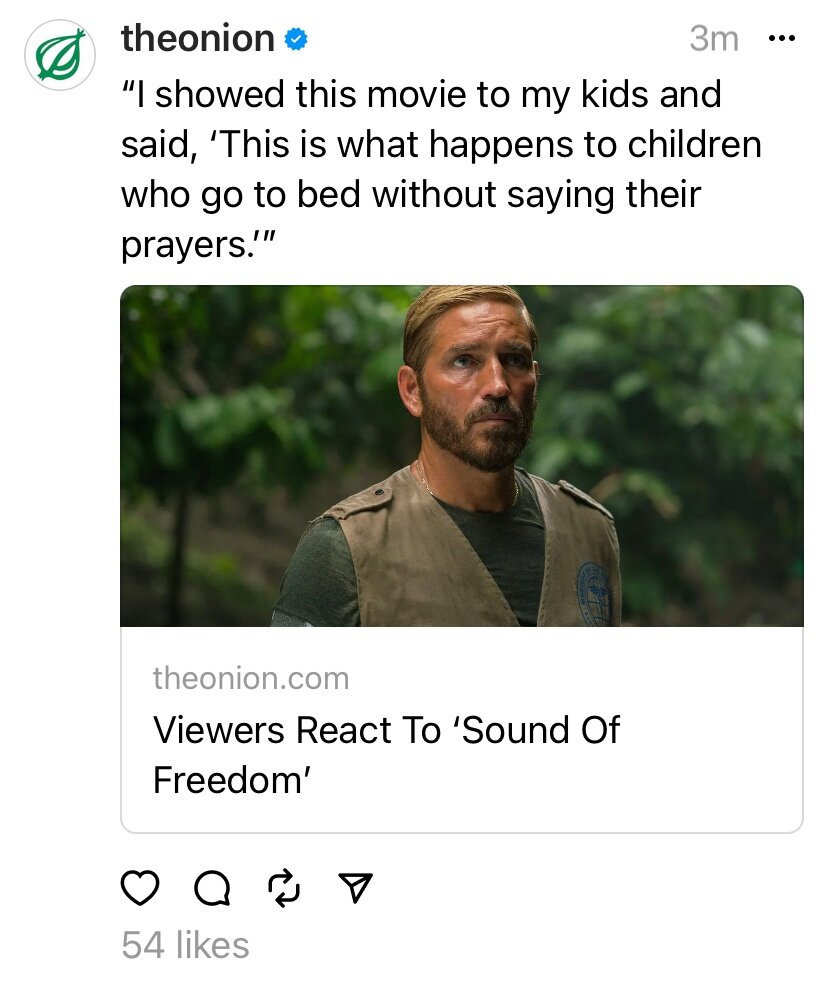Image resolution: width=828 pixels, height=984 pixels.
Task: Click the blue verified badge
Action: pos(296,40)
